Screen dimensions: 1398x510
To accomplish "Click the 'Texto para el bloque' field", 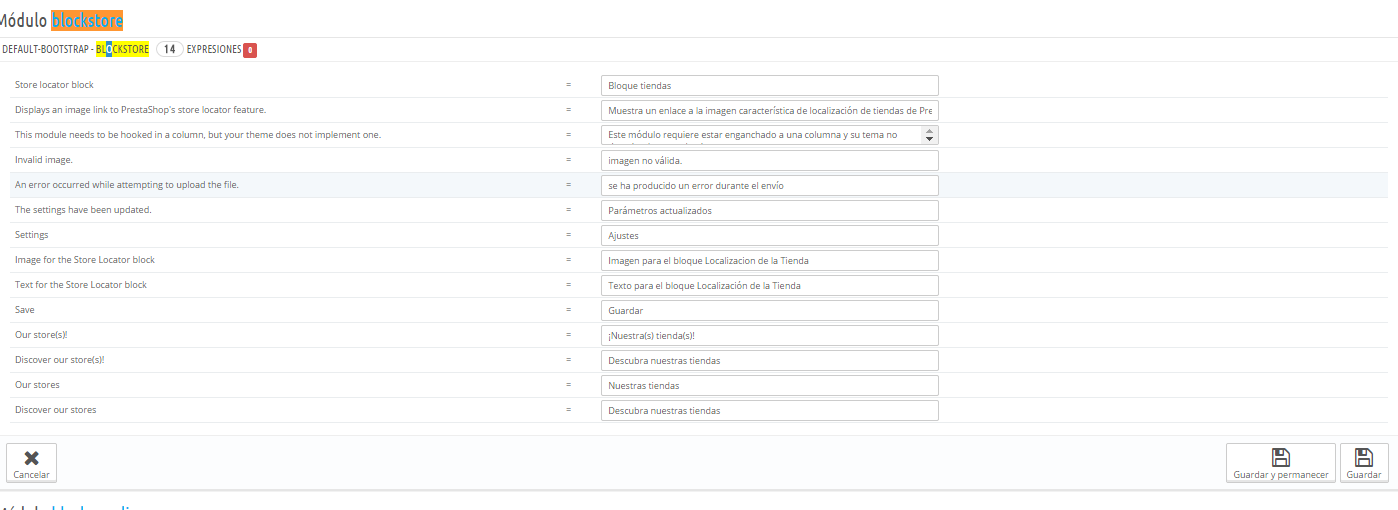I will [769, 285].
